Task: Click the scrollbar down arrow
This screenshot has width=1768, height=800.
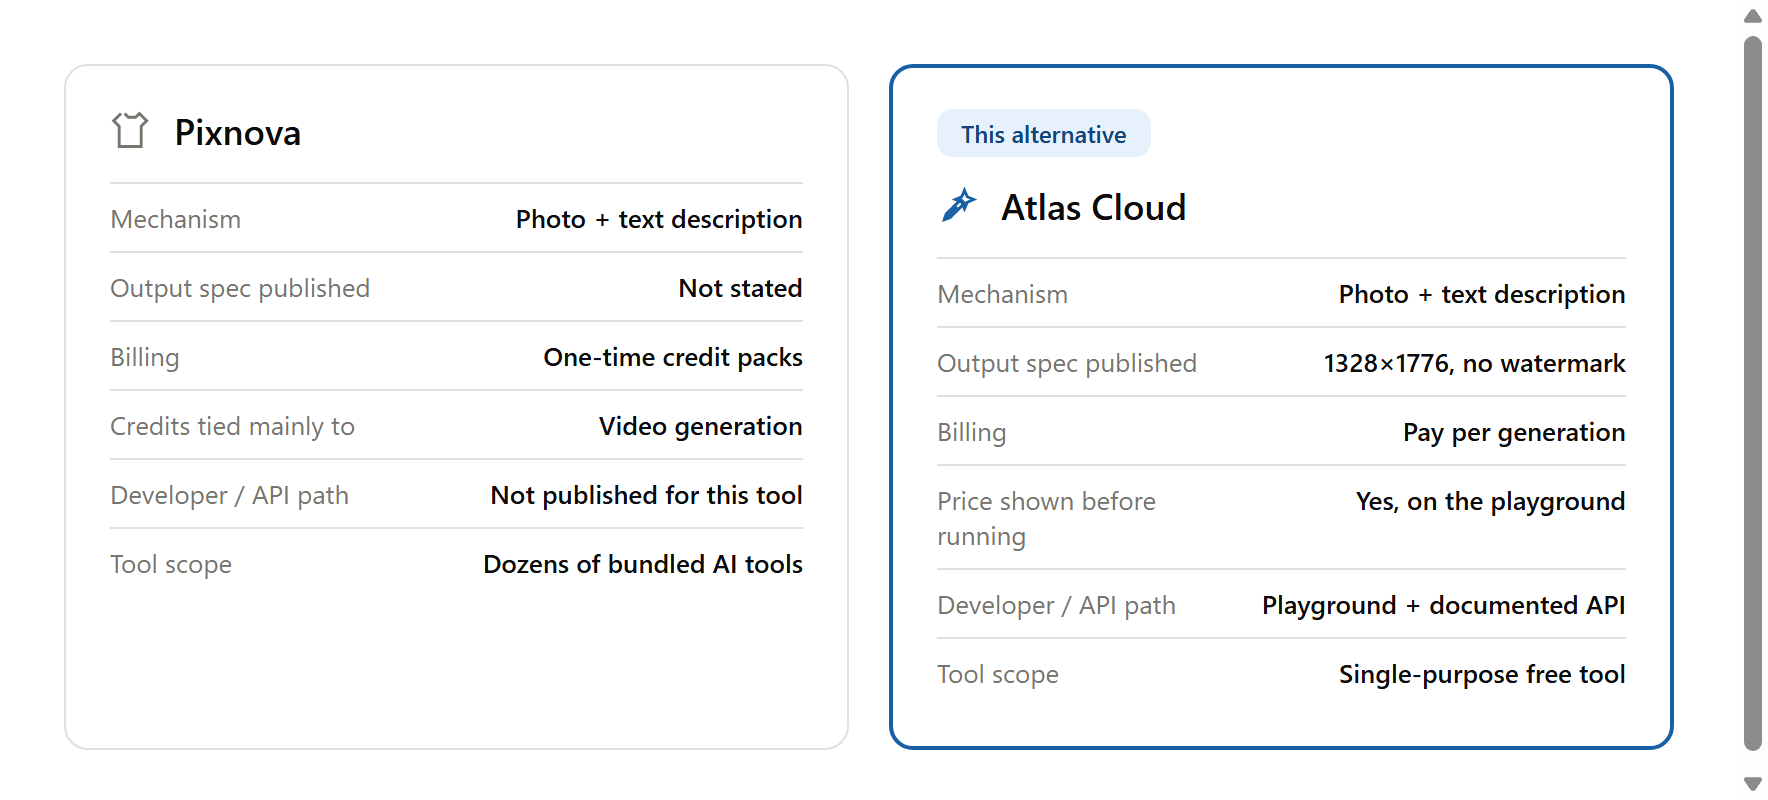Action: pyautogui.click(x=1753, y=784)
